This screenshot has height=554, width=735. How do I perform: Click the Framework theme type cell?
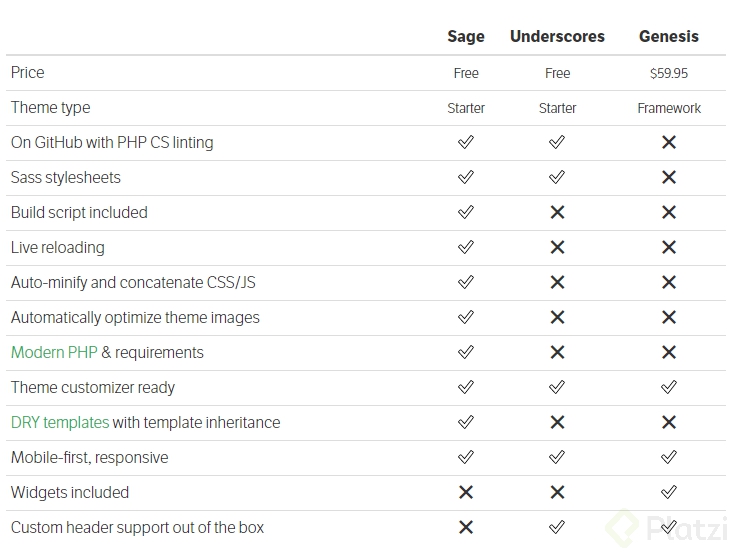tap(669, 108)
